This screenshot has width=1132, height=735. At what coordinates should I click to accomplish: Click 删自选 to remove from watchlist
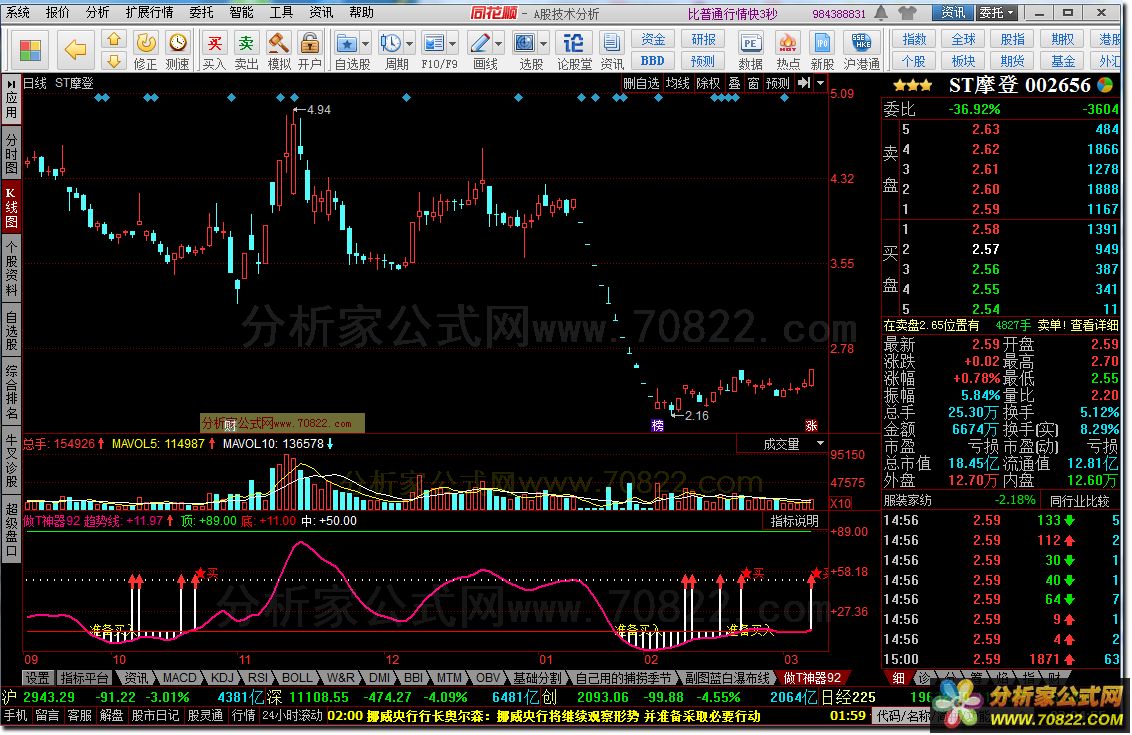[641, 84]
